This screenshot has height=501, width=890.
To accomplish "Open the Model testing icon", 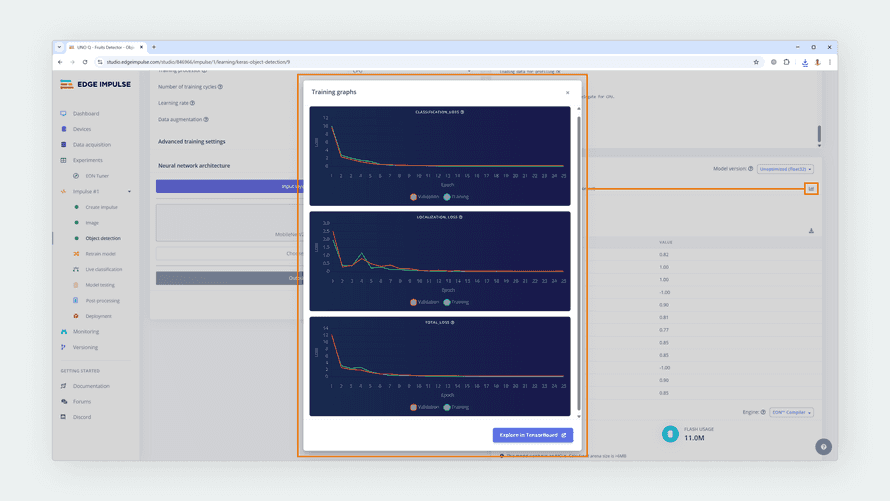I will click(x=76, y=285).
